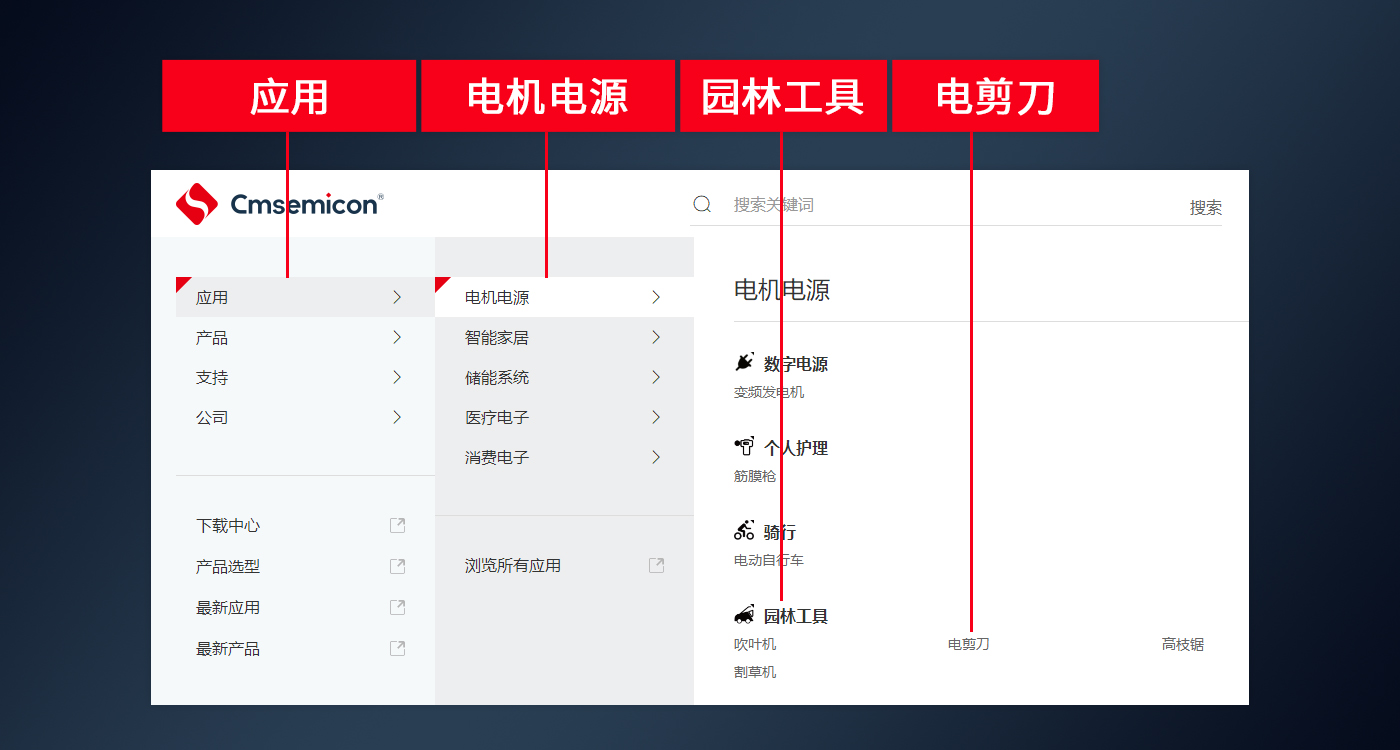The image size is (1400, 750).
Task: Open the 医疗电子 category
Action: (x=564, y=417)
